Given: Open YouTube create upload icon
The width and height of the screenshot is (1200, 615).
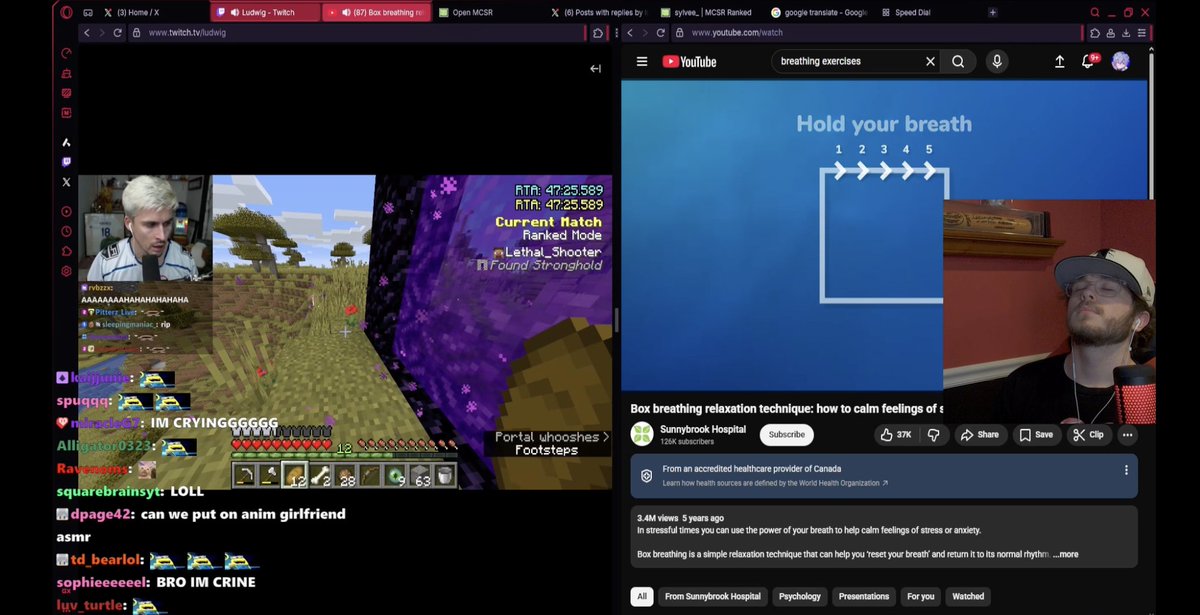Looking at the screenshot, I should (1059, 61).
